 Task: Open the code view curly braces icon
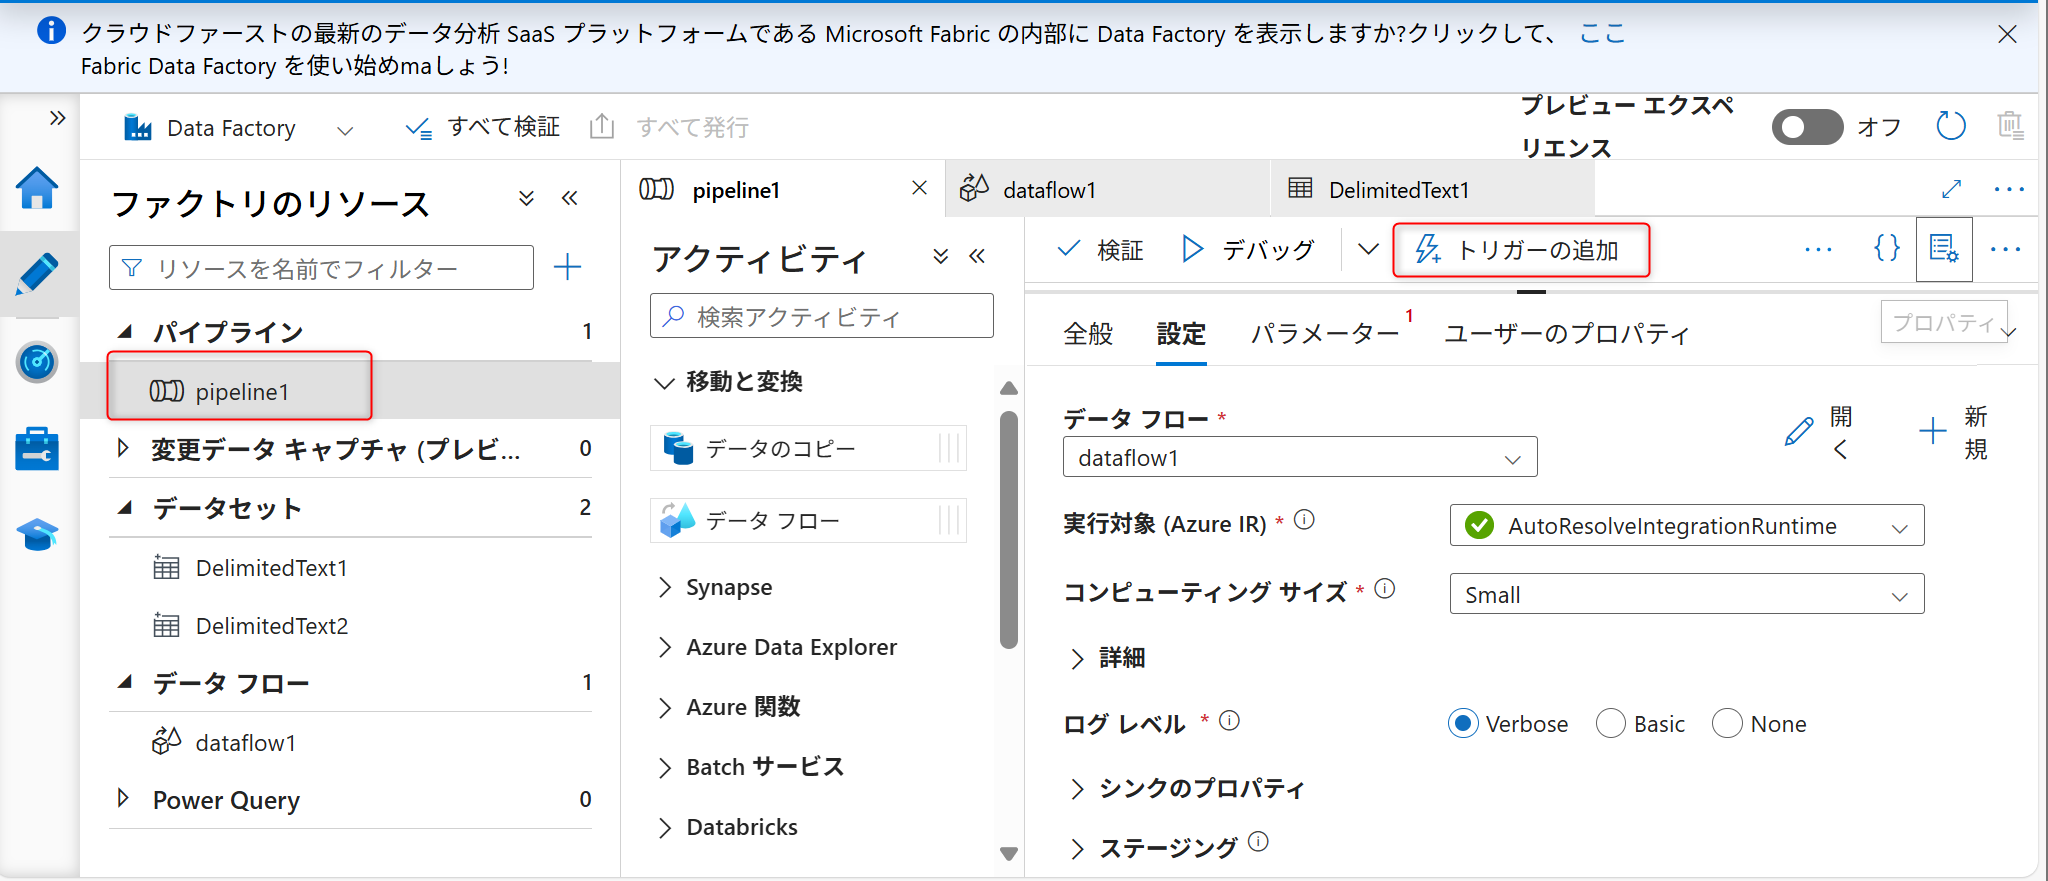click(x=1886, y=249)
